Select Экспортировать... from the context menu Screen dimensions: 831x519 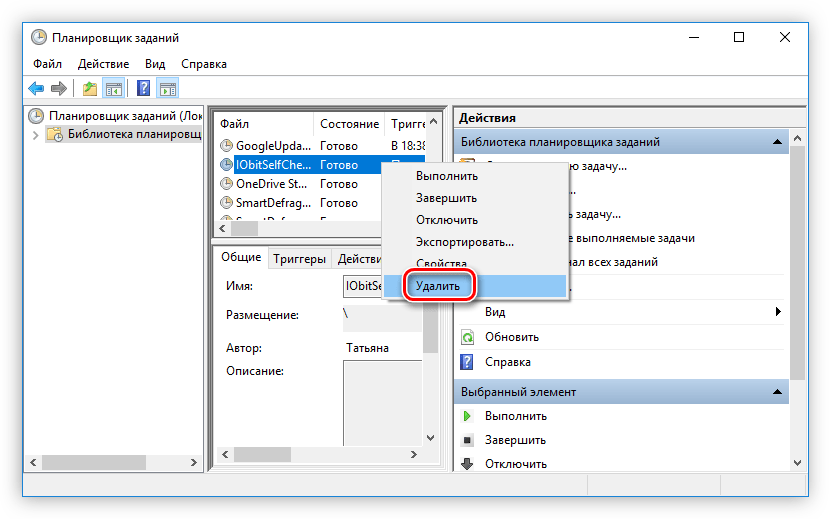(464, 242)
